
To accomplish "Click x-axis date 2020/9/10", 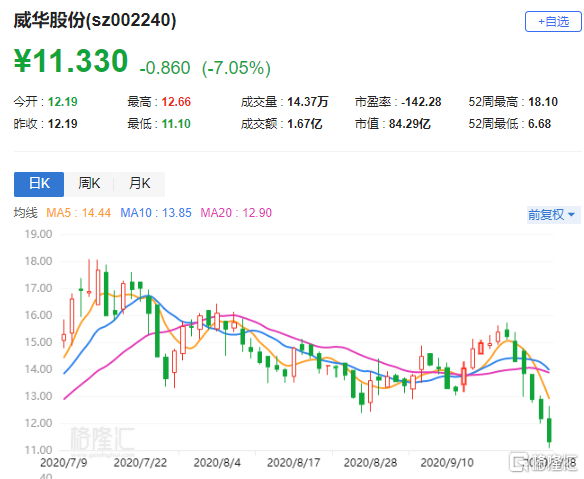I will coord(447,463).
